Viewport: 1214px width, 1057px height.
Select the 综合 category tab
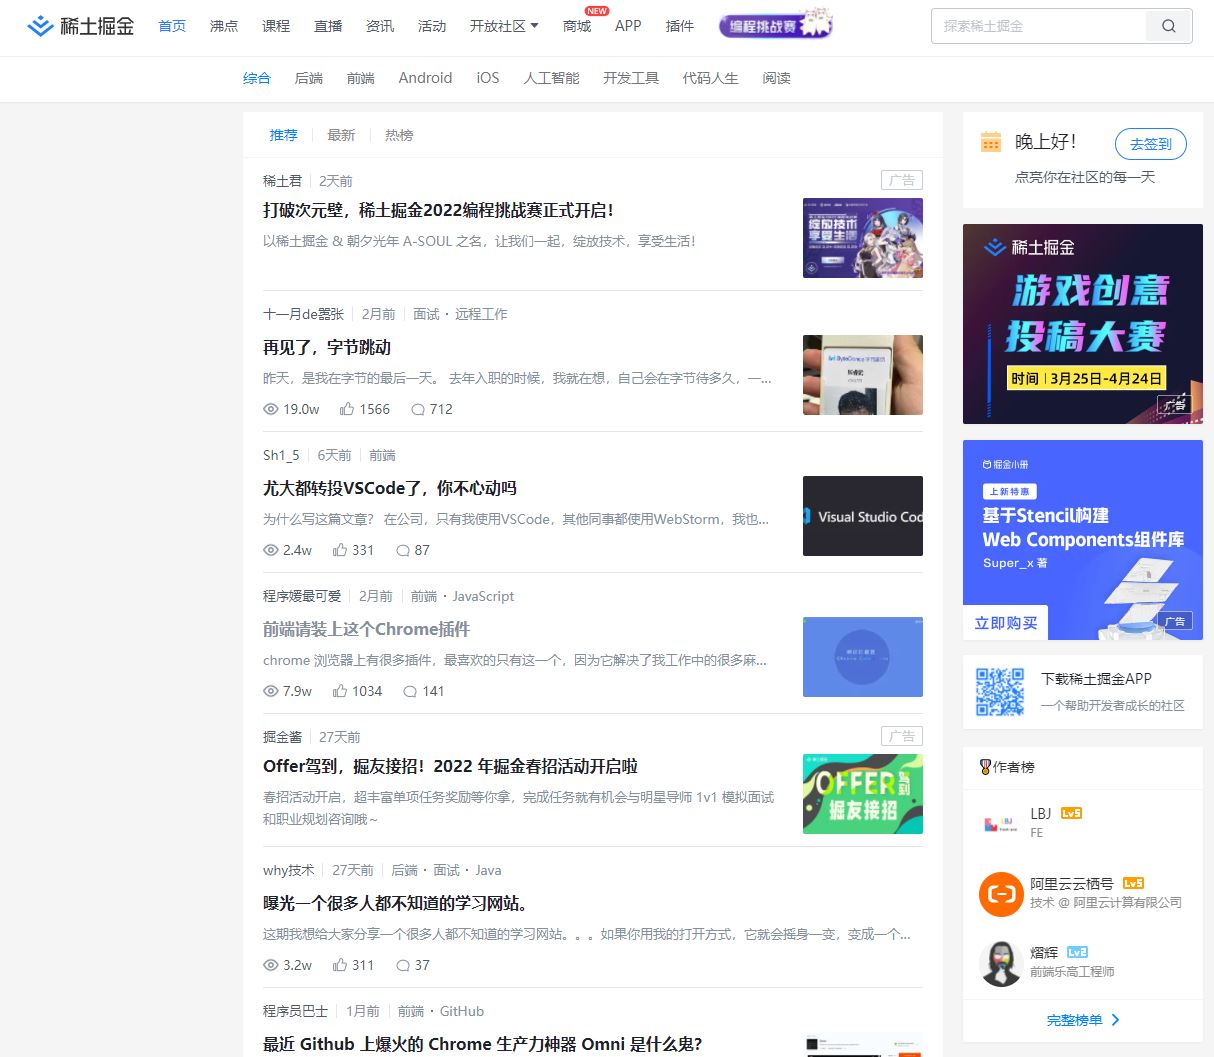tap(257, 78)
